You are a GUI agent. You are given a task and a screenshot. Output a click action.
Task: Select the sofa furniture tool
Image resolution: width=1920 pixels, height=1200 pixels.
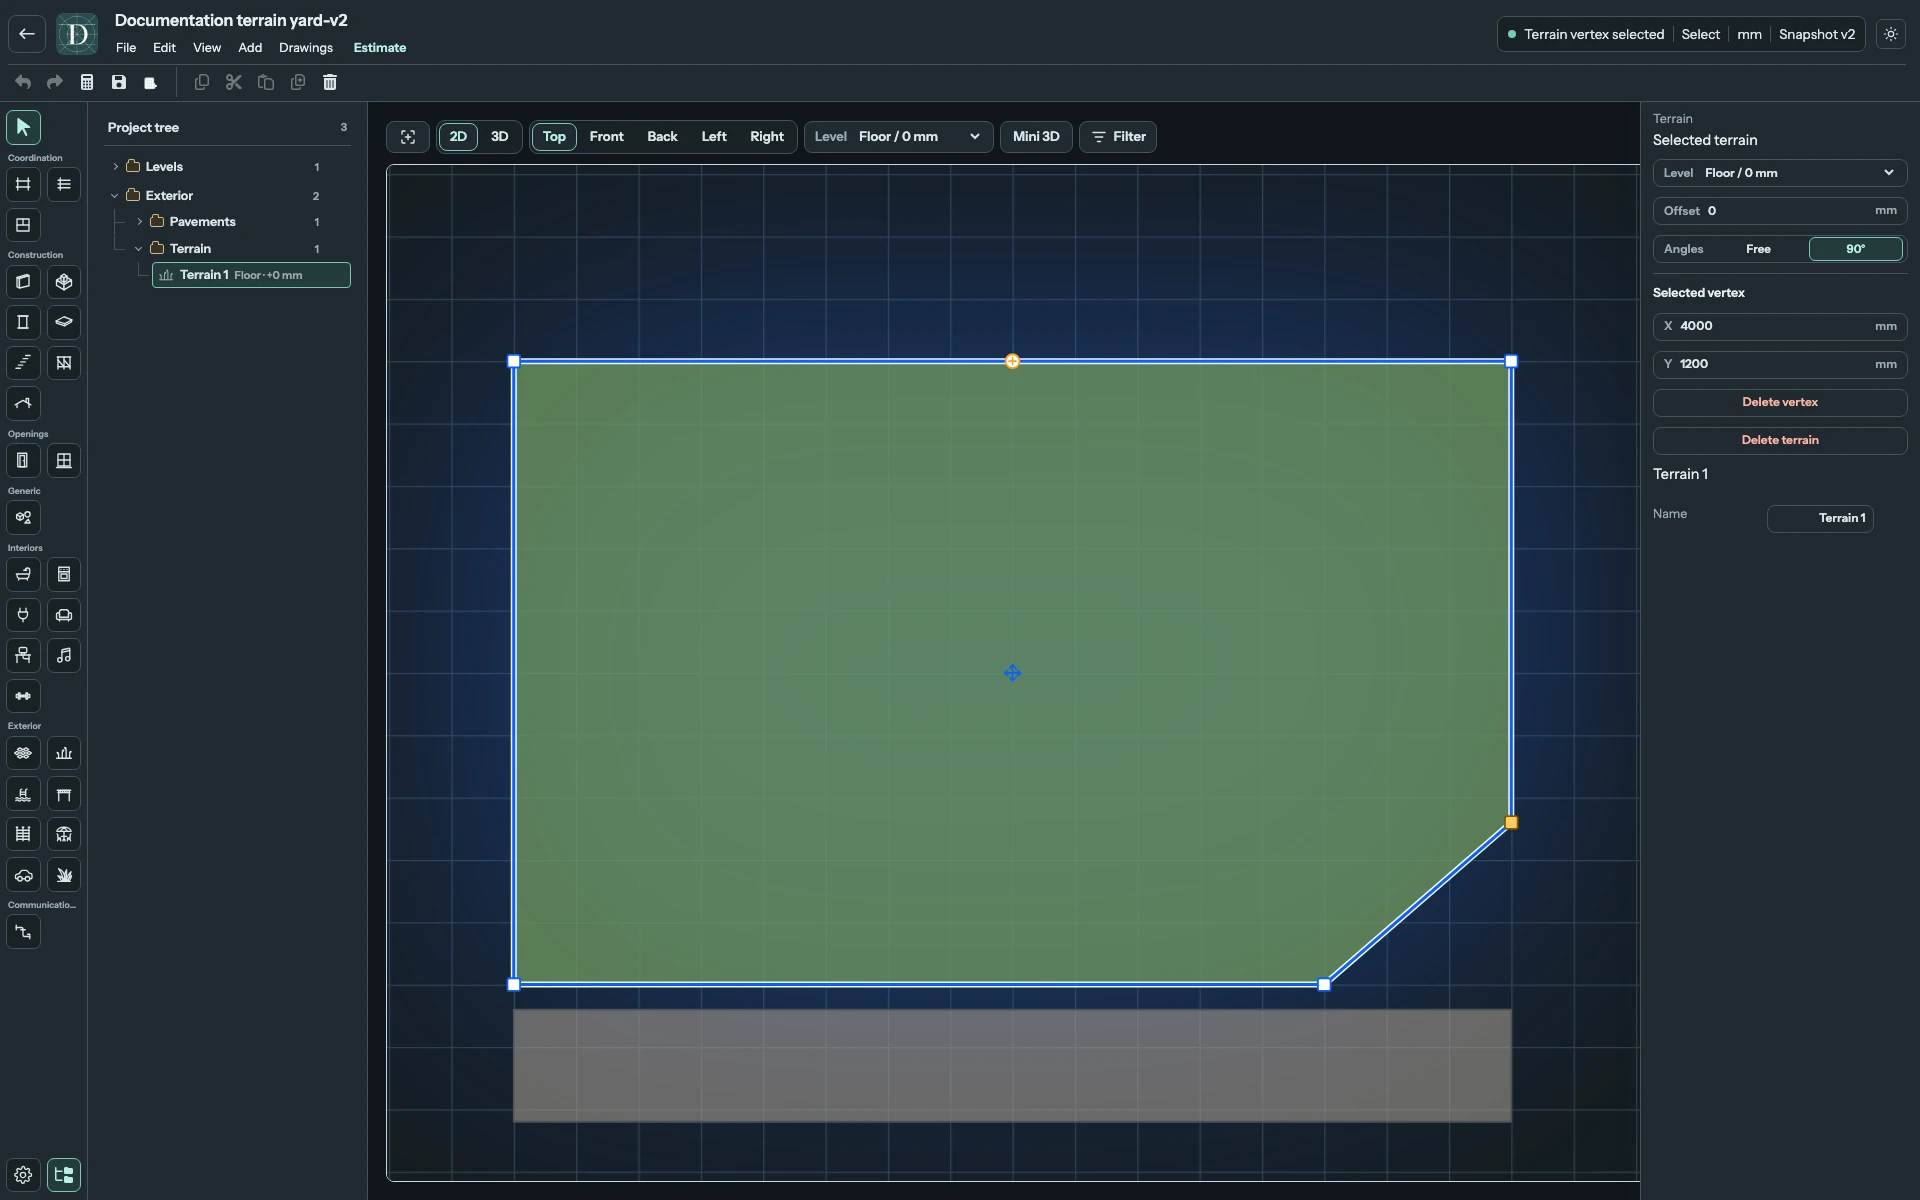click(x=64, y=615)
